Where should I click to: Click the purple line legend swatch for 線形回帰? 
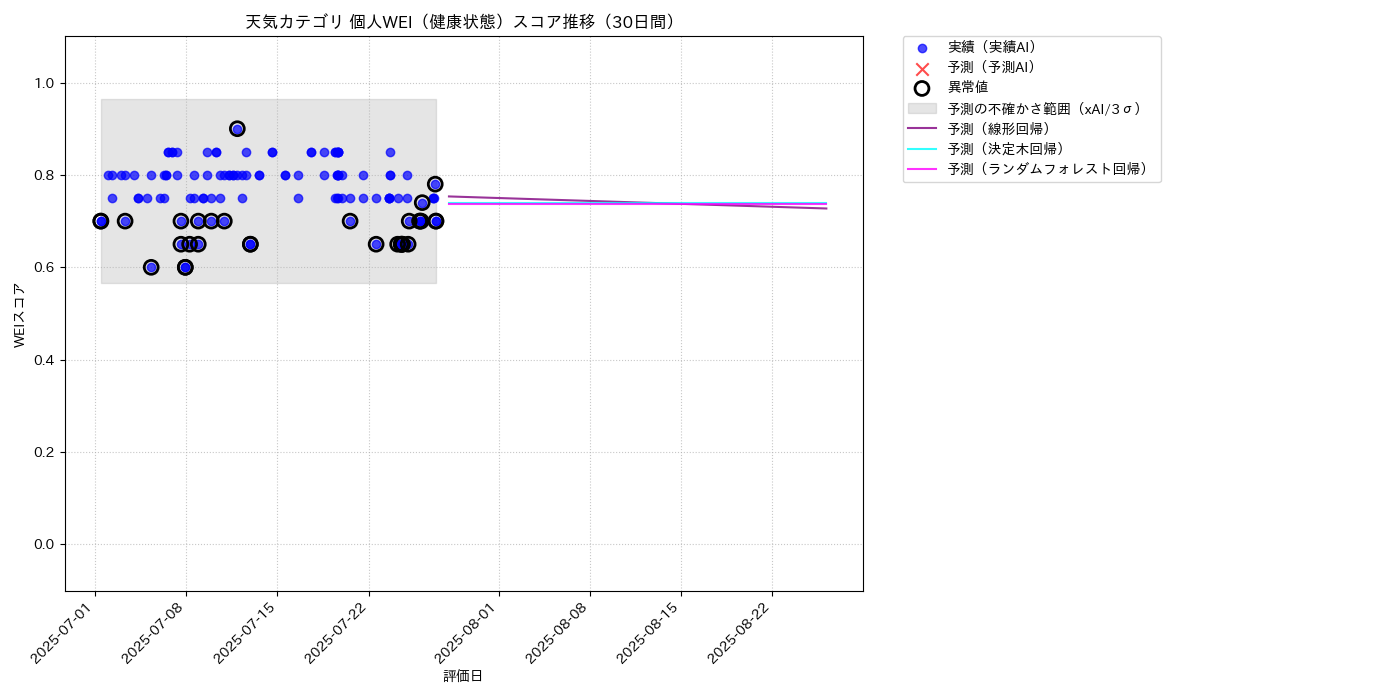922,128
